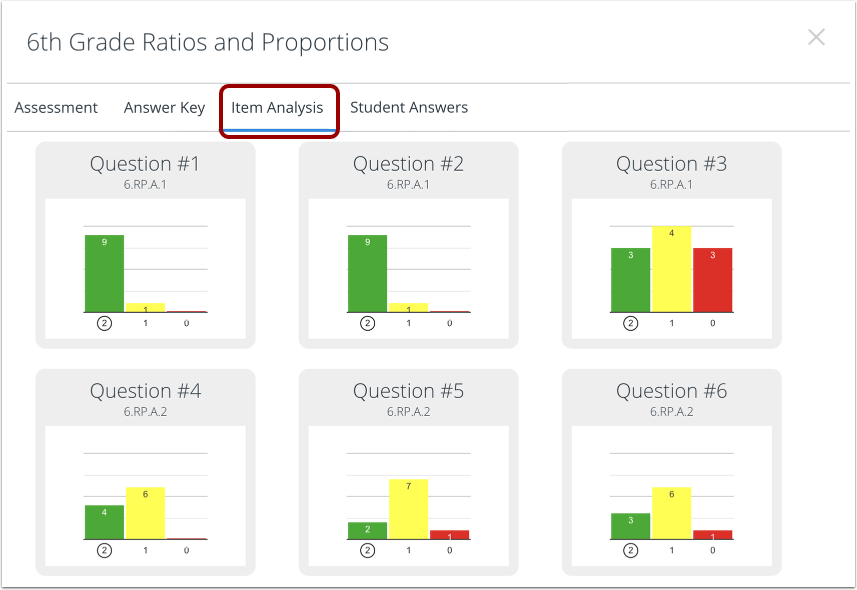Click the small red bar in Question #6
The height and width of the screenshot is (590, 857).
pos(711,535)
